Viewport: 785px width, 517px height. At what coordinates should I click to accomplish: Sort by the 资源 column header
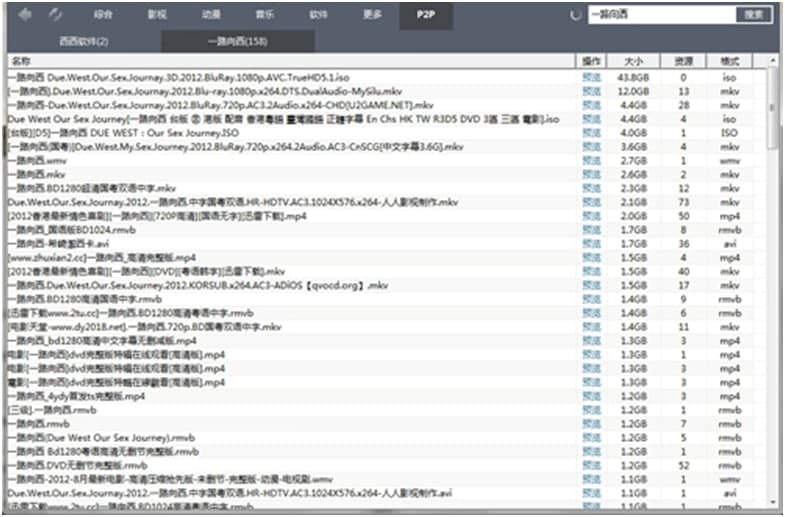click(x=683, y=61)
